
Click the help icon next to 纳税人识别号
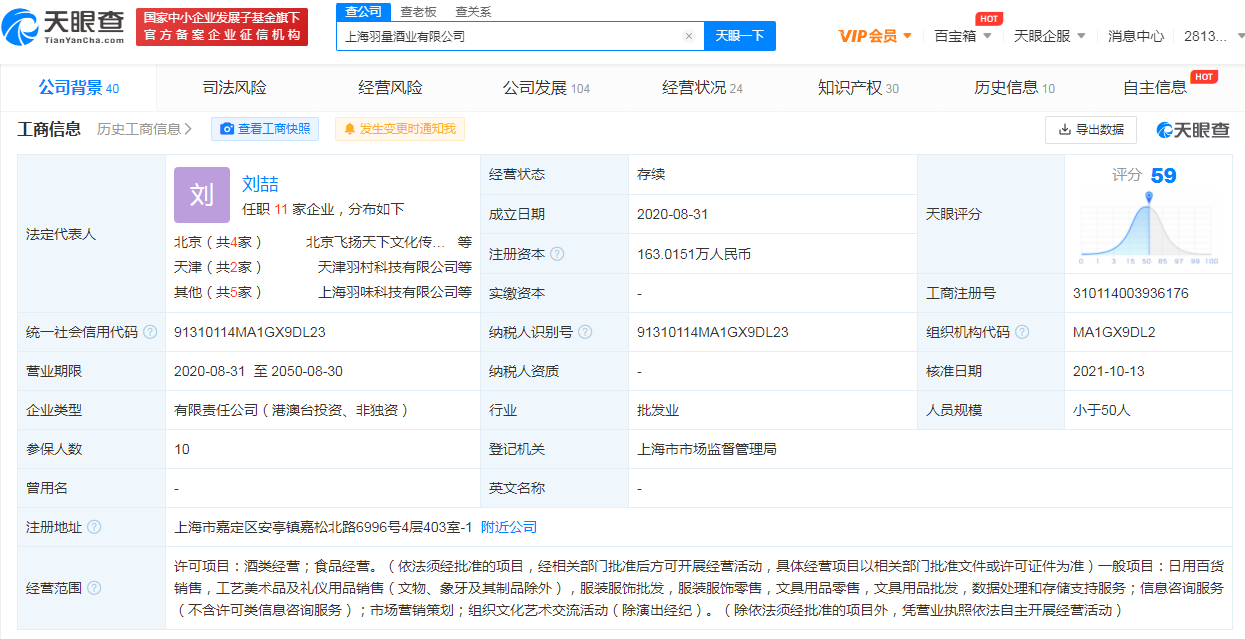[585, 332]
